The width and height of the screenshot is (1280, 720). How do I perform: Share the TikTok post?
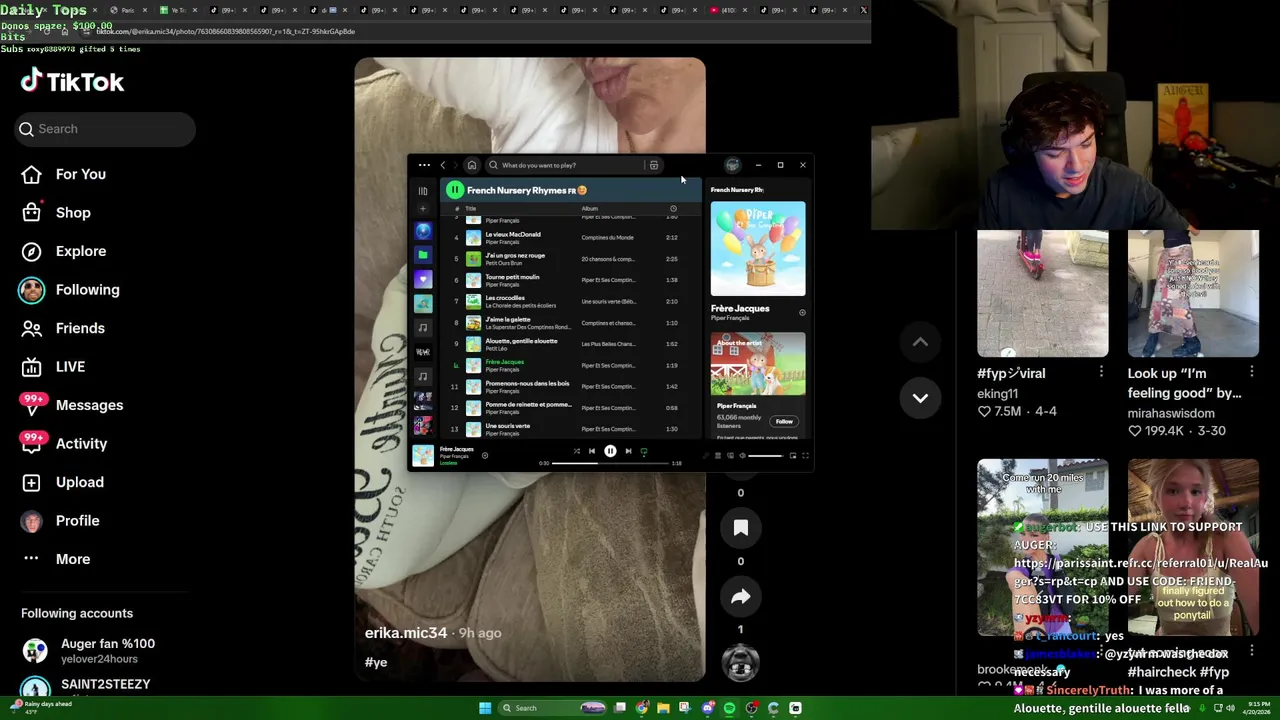click(741, 597)
